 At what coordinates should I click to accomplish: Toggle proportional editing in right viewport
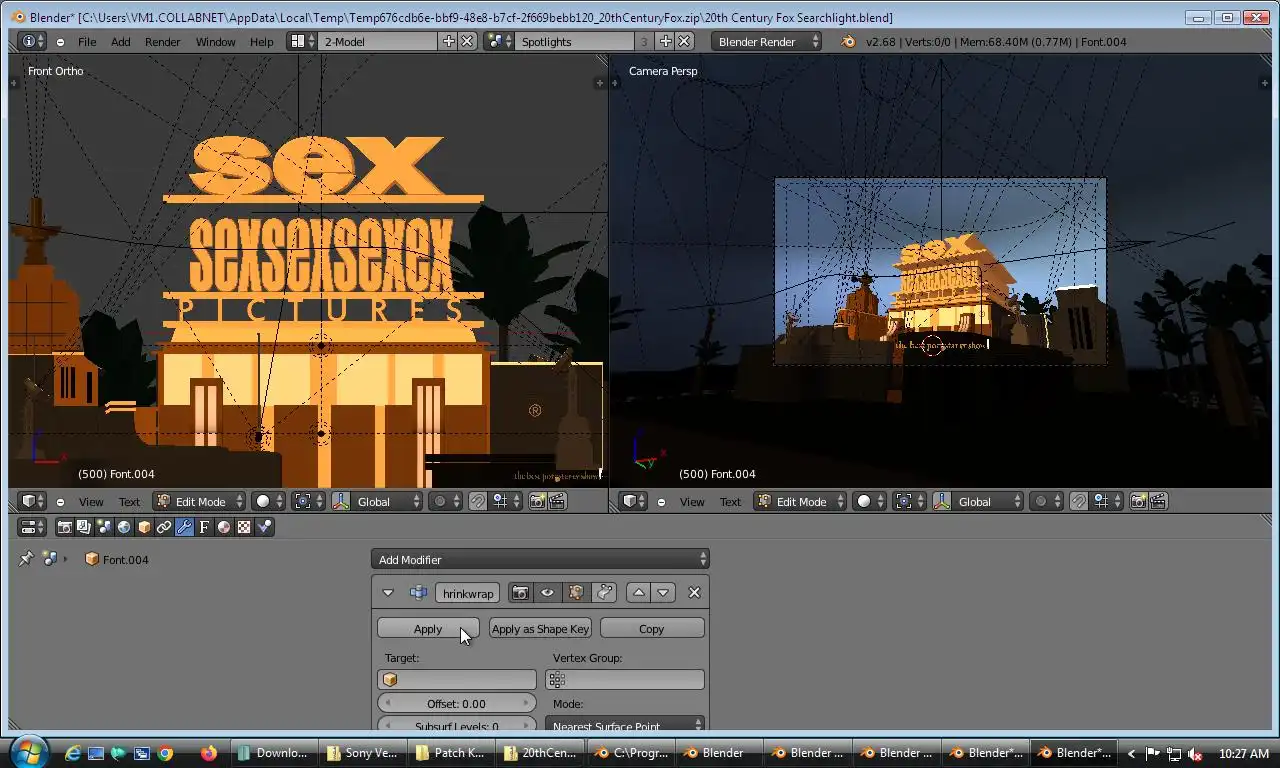[1046, 501]
